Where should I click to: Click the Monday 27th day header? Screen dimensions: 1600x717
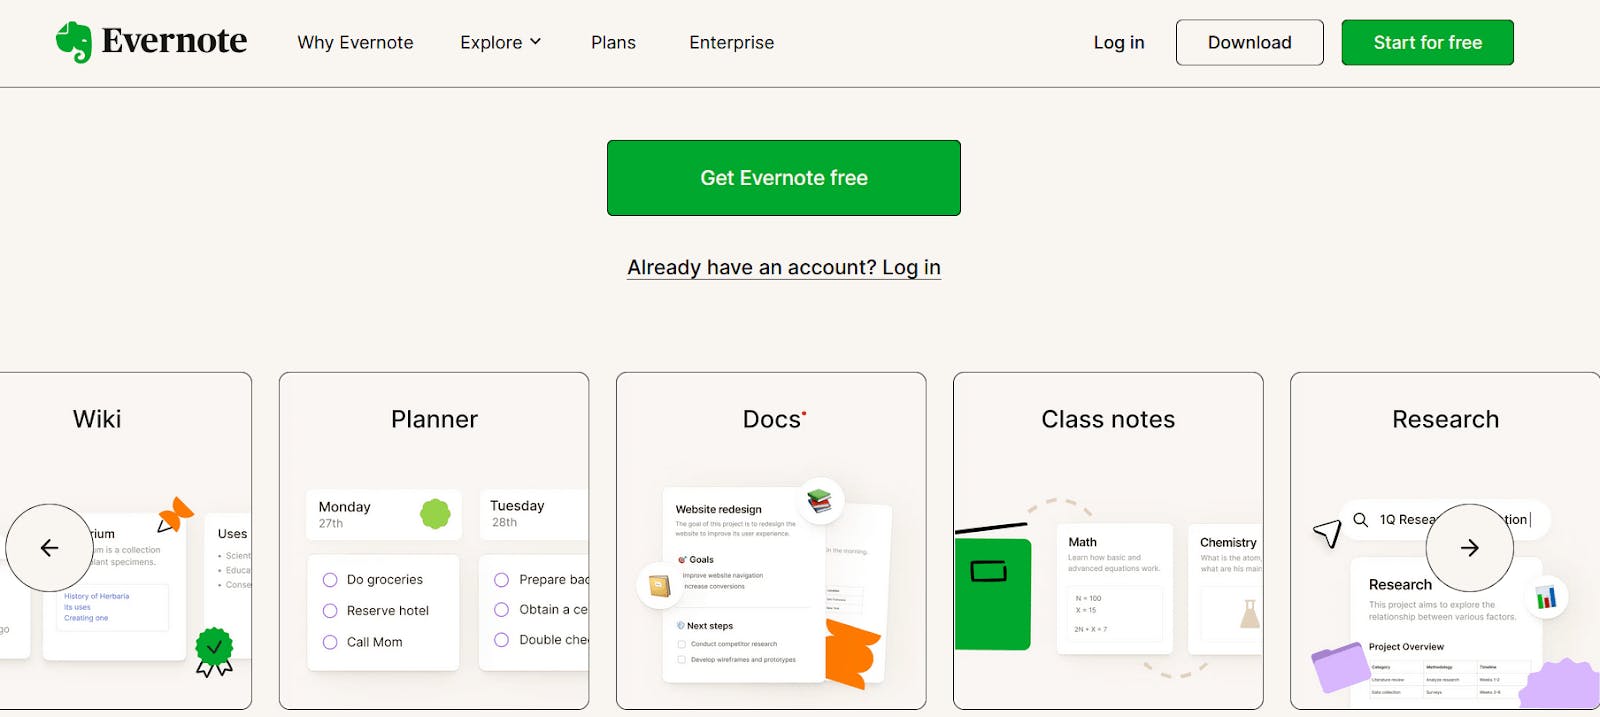384,515
